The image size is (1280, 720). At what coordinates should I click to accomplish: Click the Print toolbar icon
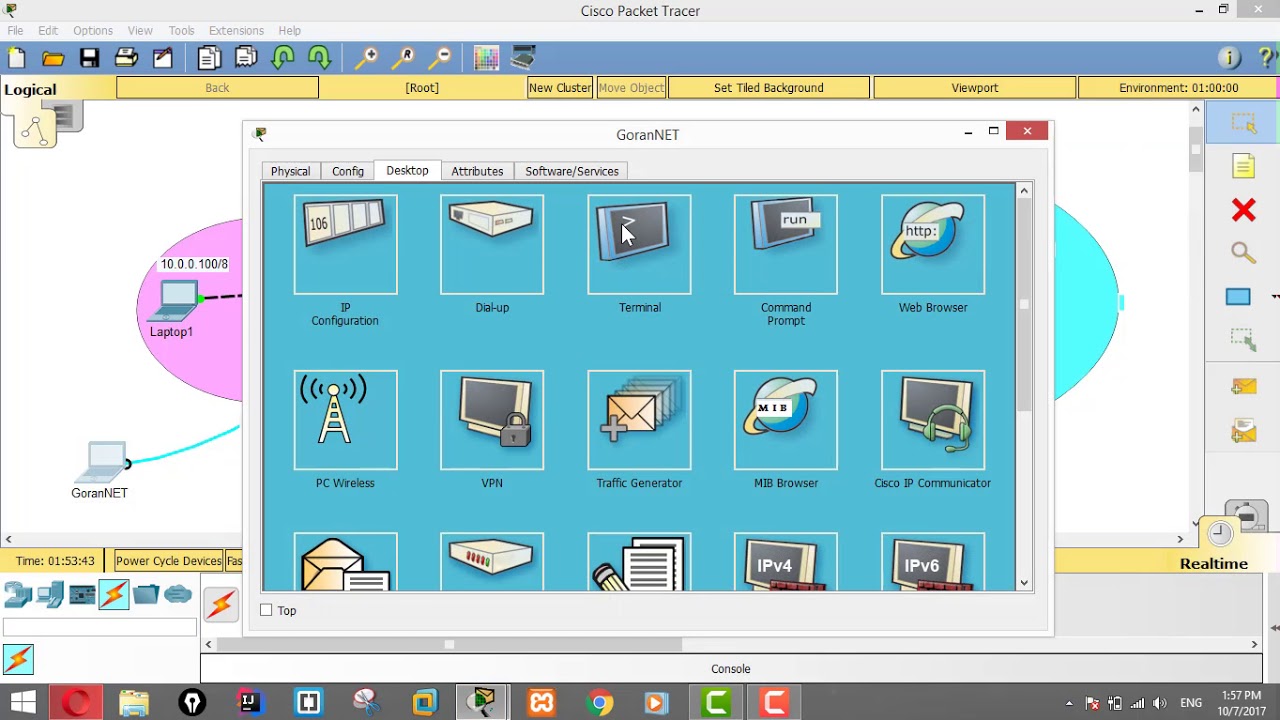point(126,58)
